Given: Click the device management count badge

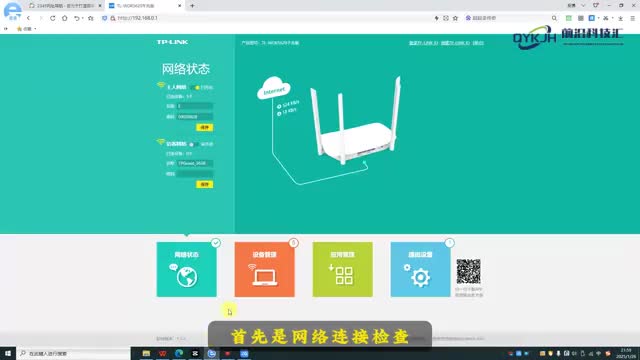Looking at the screenshot, I should [293, 243].
